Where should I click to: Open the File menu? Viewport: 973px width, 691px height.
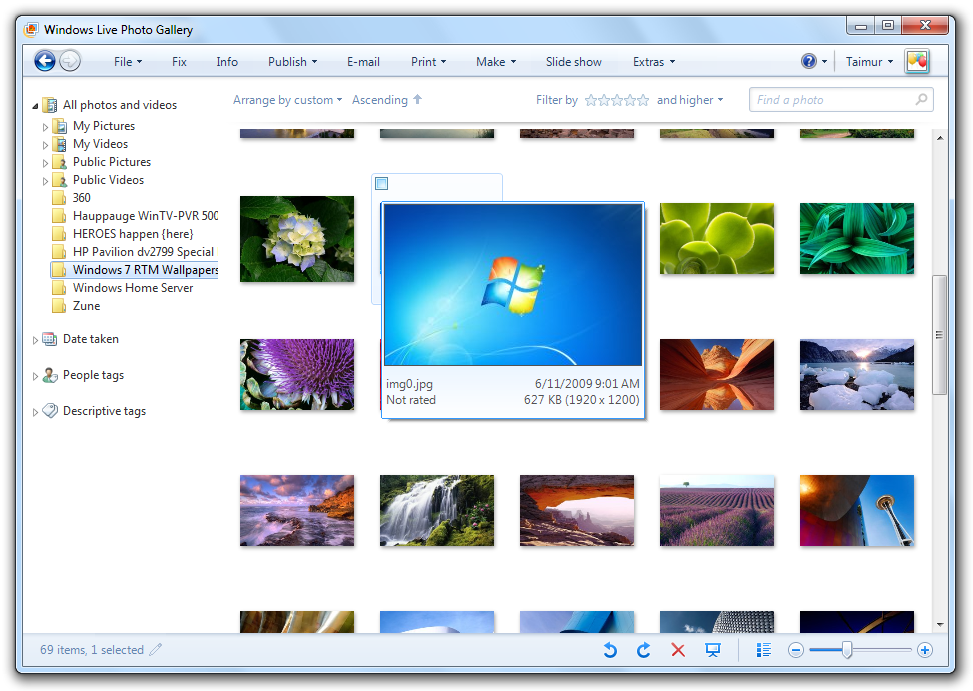coord(127,62)
